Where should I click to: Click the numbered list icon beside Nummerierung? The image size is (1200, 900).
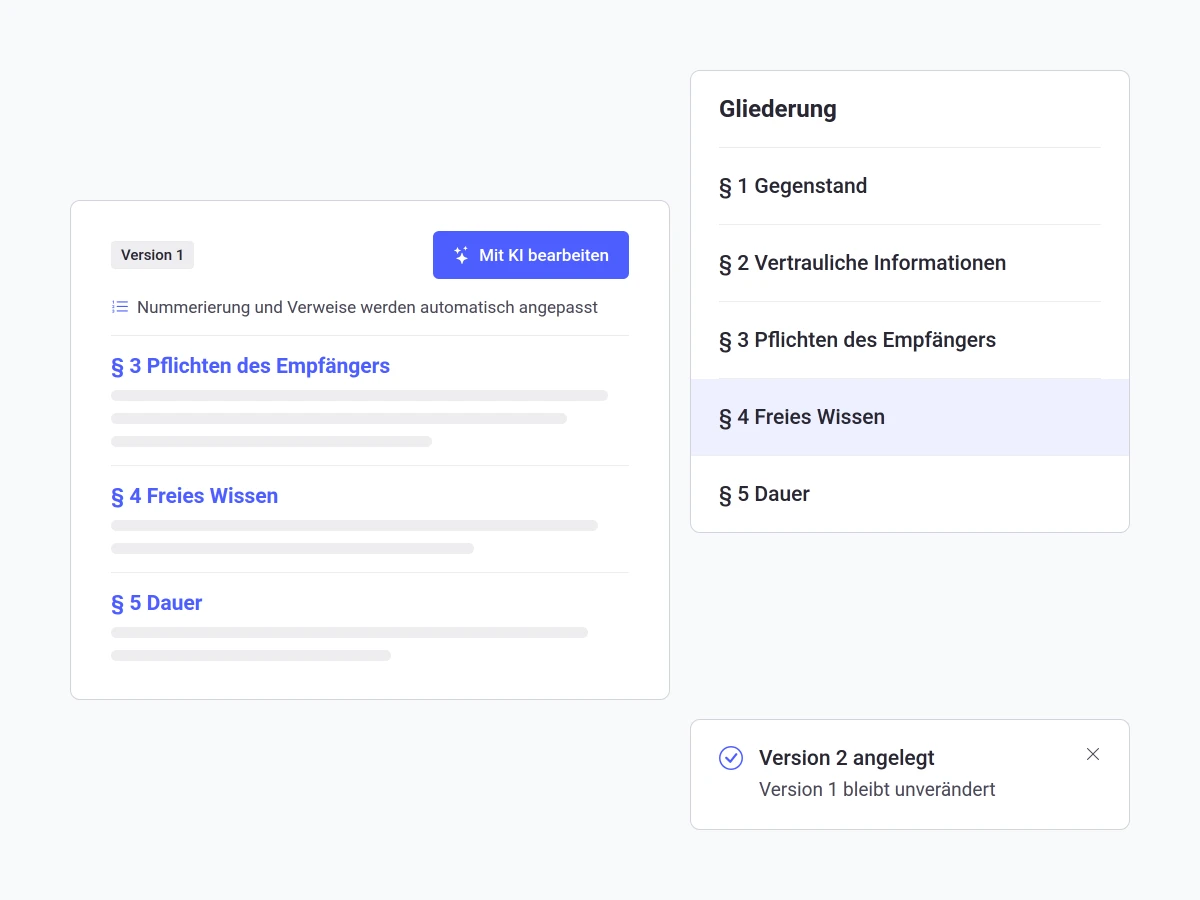(x=120, y=307)
